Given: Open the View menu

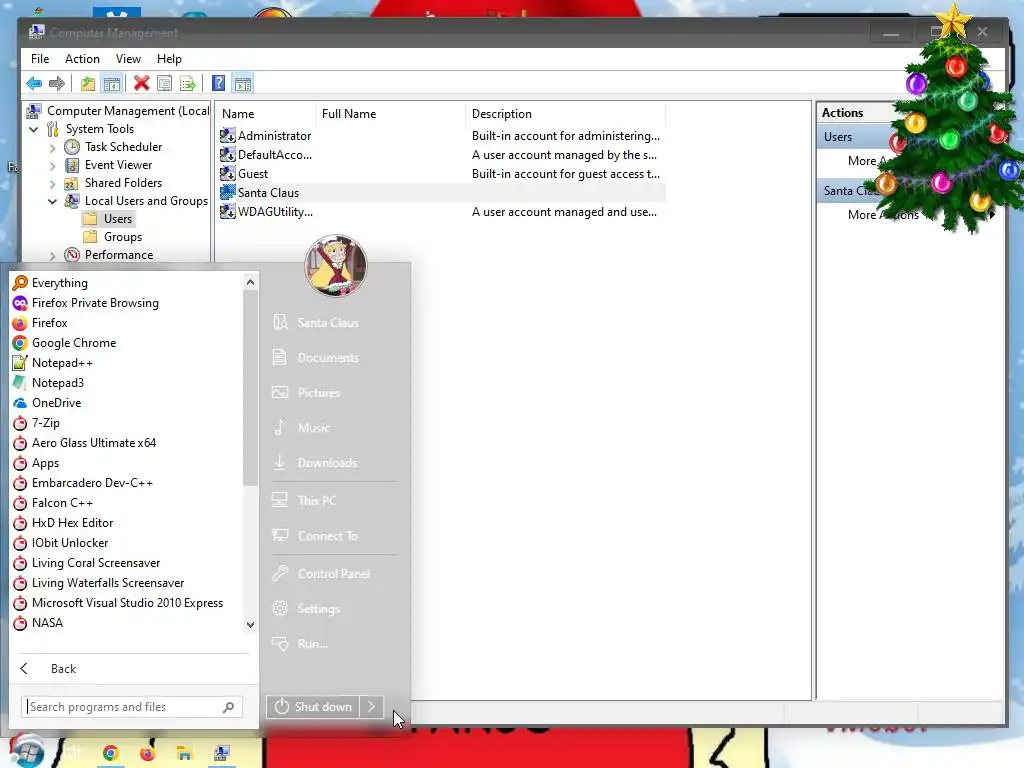Looking at the screenshot, I should pyautogui.click(x=129, y=59).
